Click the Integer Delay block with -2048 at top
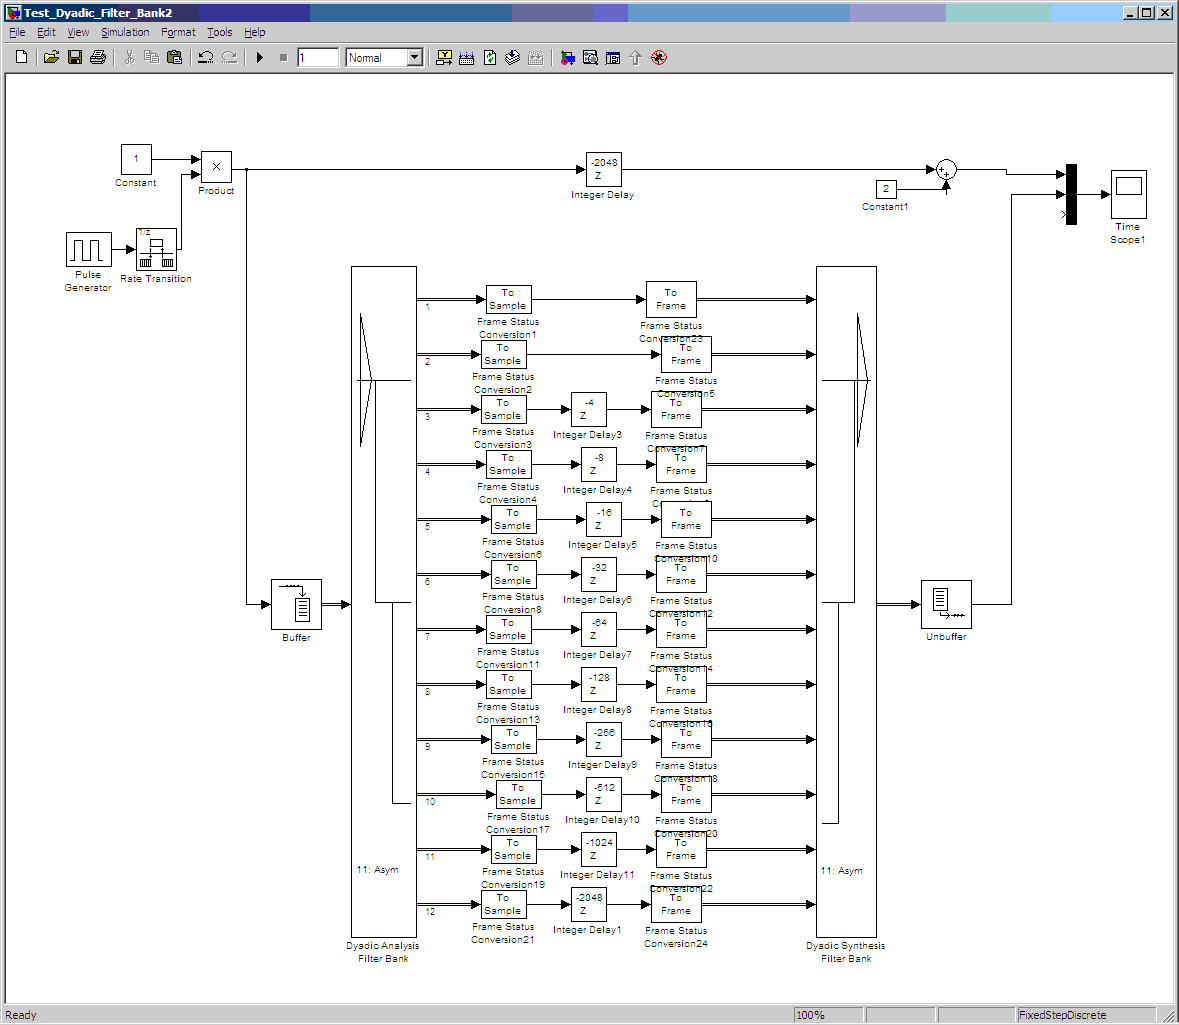This screenshot has height=1025, width=1179. pos(603,169)
